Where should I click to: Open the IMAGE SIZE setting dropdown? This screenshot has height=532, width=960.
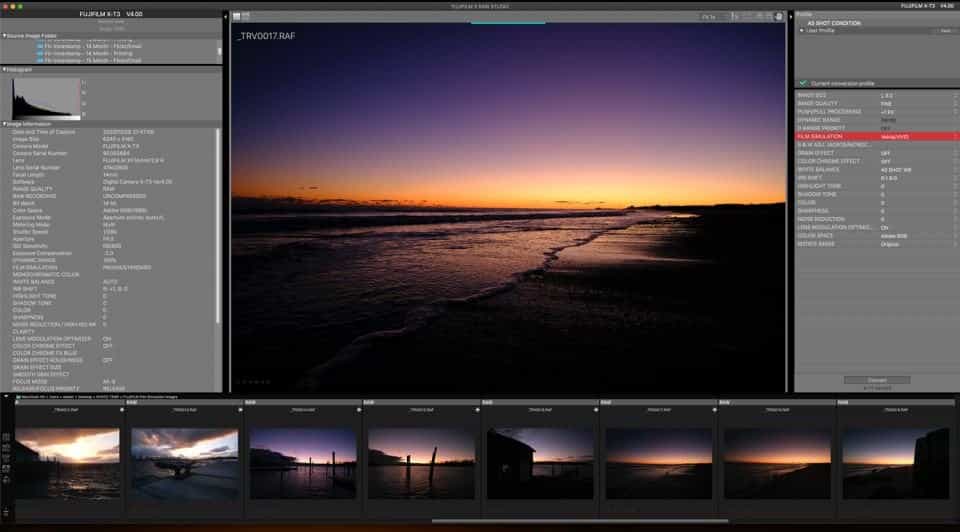(x=877, y=96)
